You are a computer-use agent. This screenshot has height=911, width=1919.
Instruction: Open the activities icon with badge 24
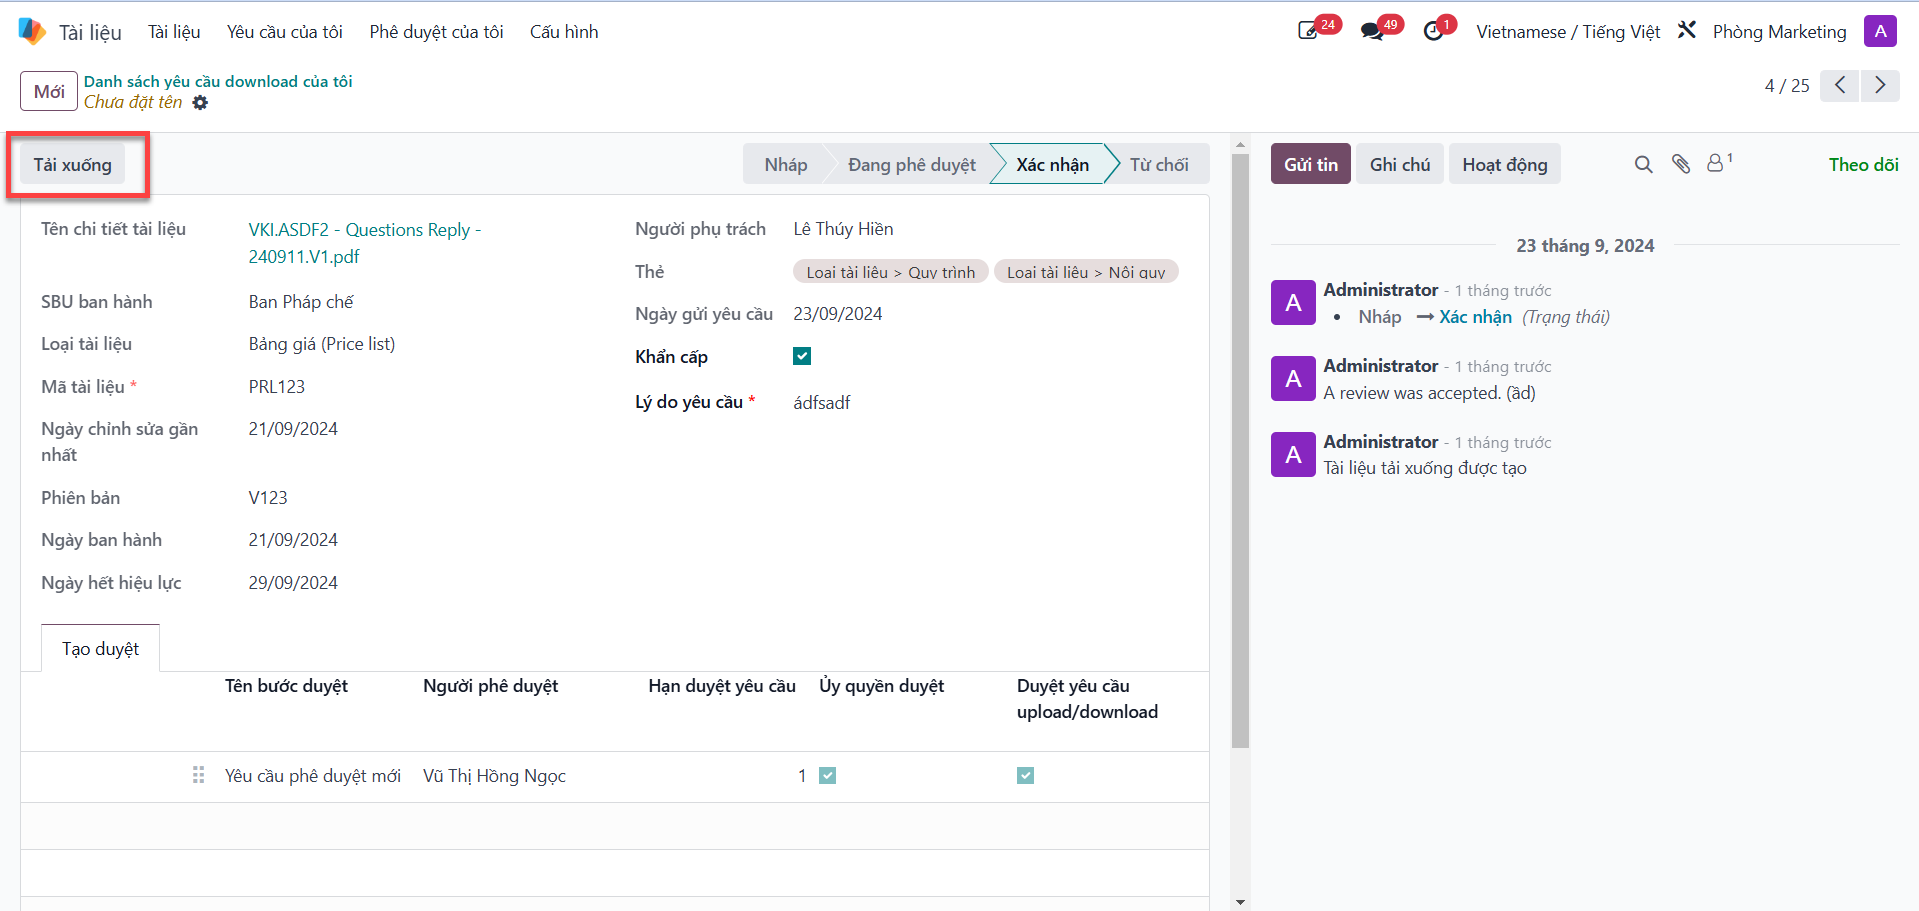tap(1309, 31)
